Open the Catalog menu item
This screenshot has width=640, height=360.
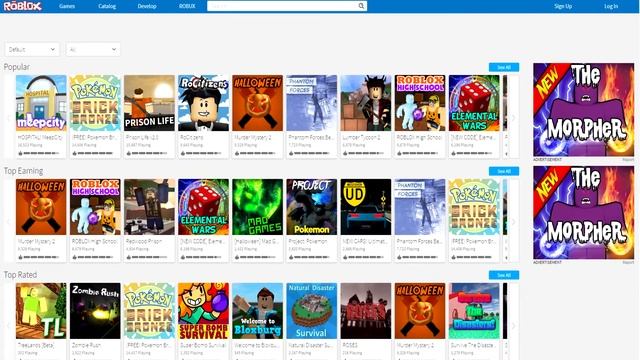[107, 6]
